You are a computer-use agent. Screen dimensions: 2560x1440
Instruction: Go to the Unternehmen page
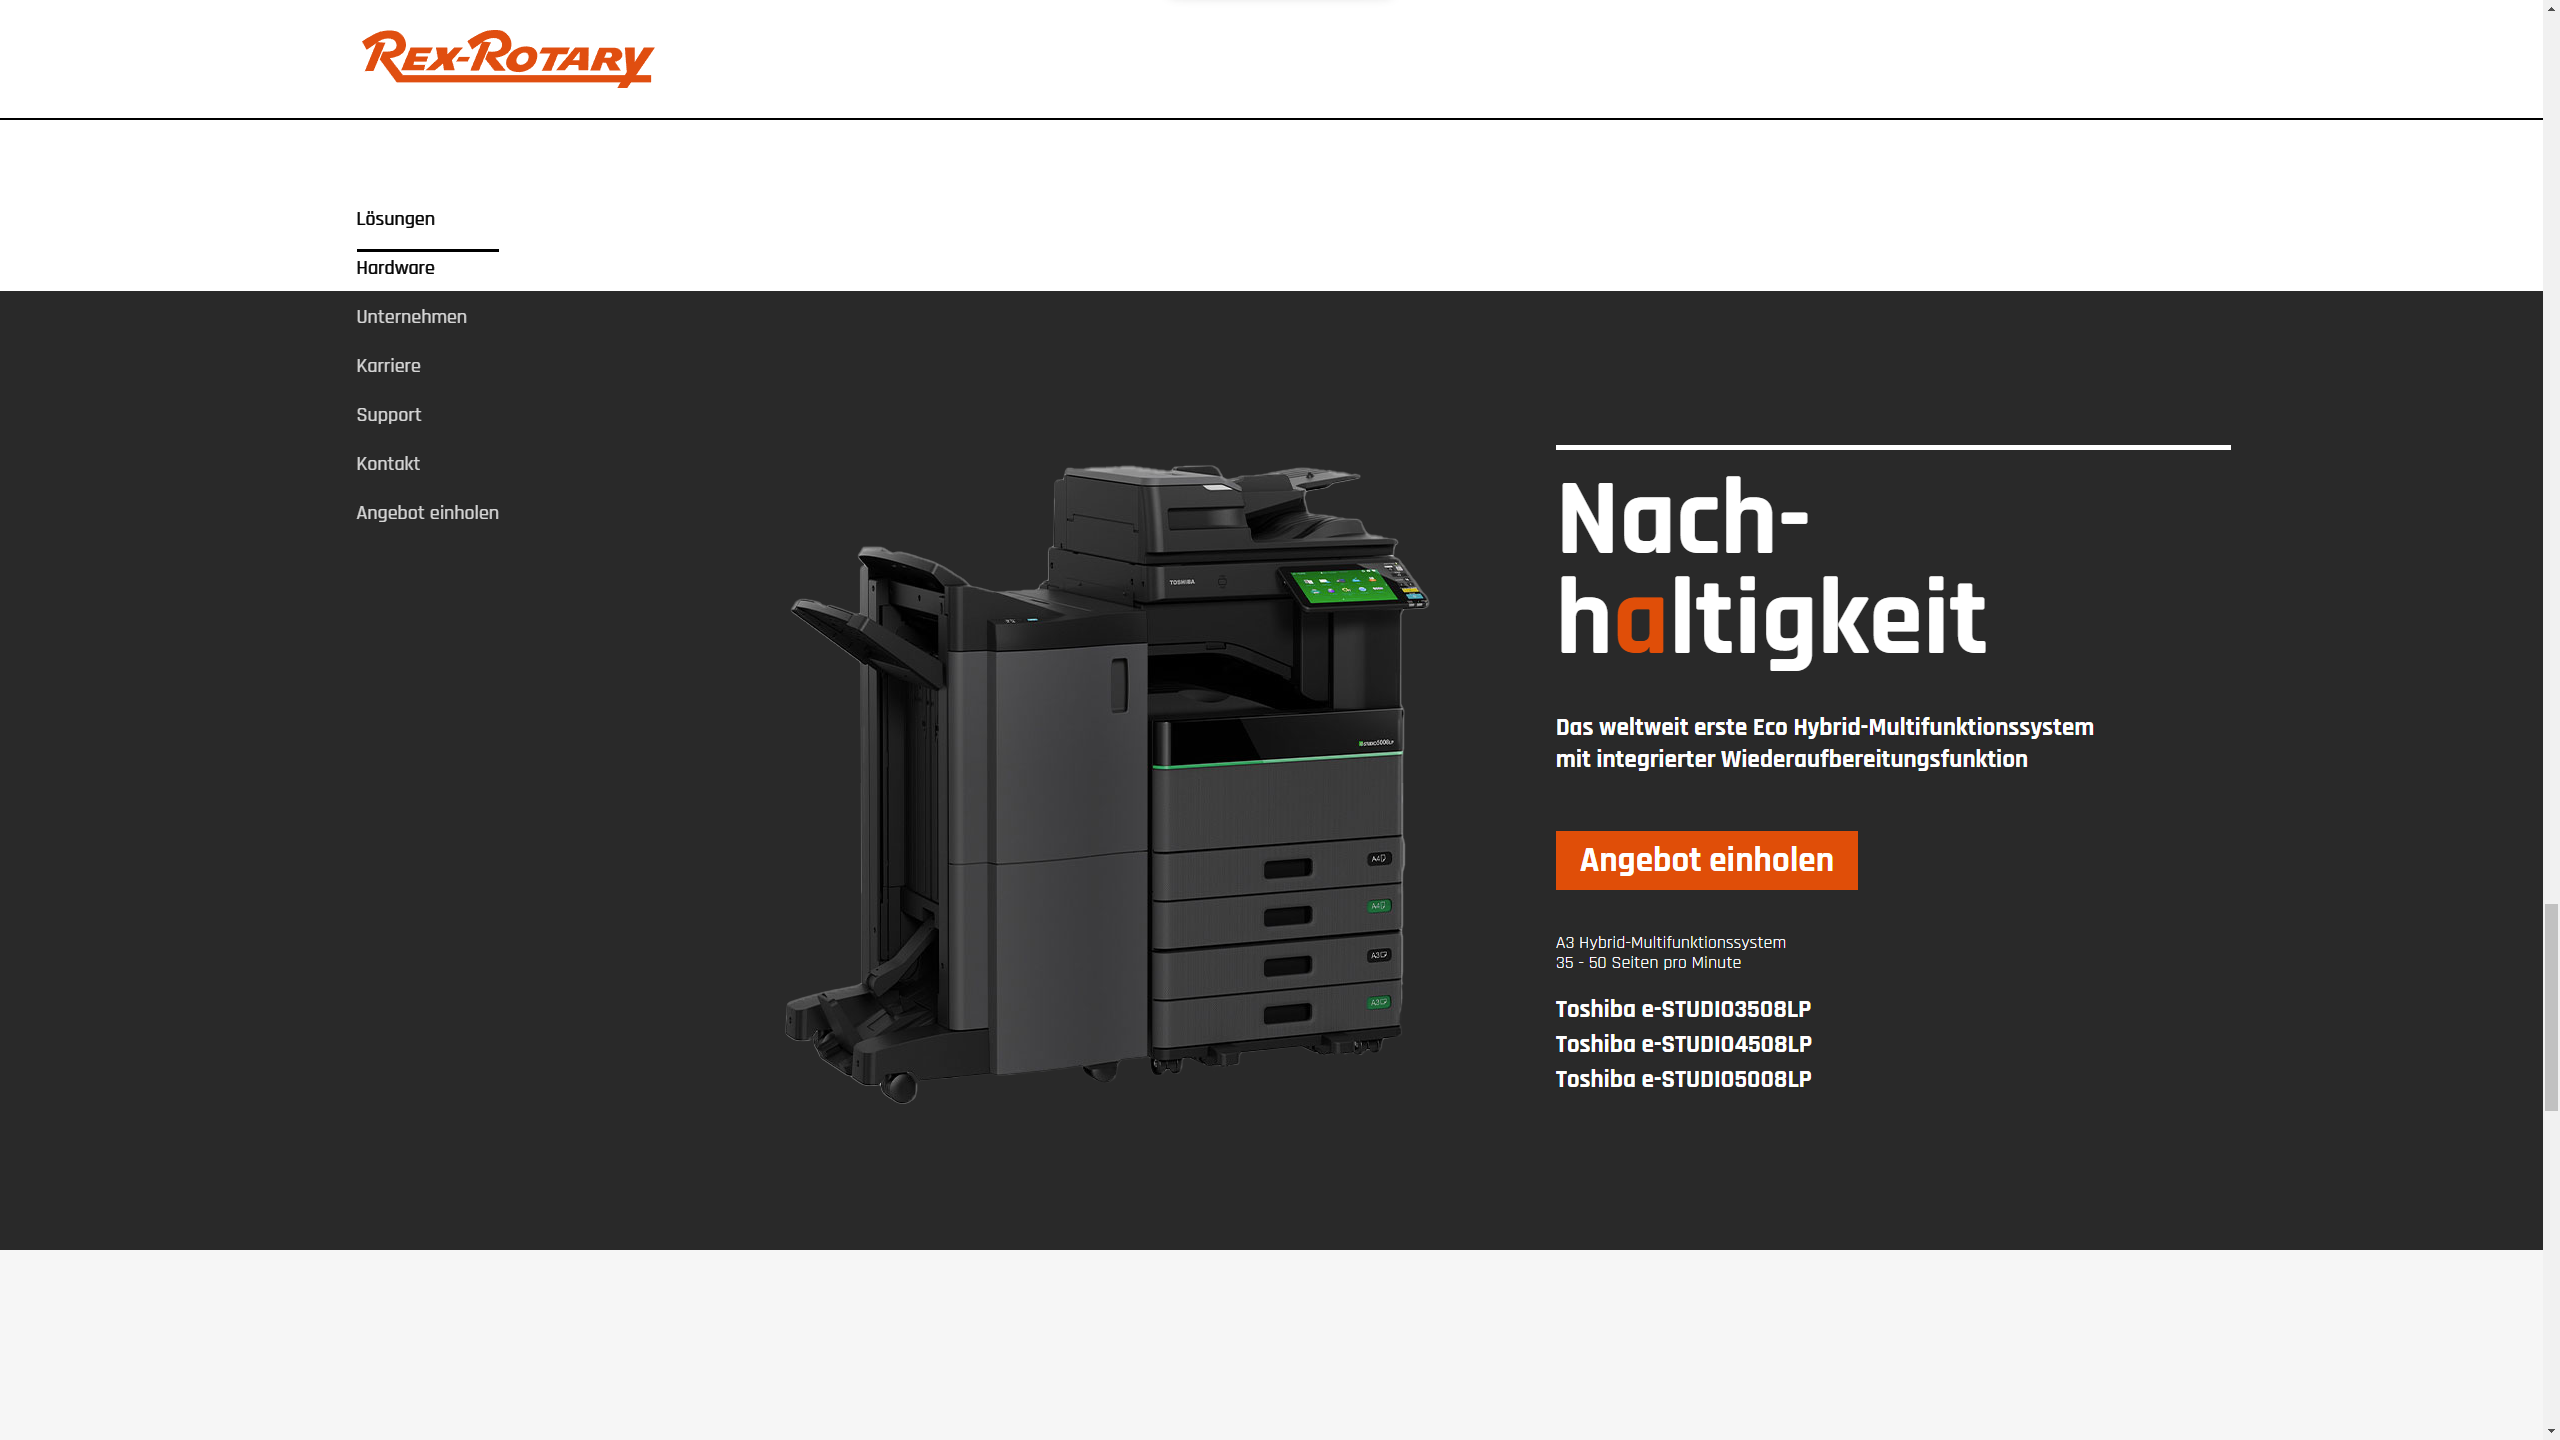(x=411, y=317)
